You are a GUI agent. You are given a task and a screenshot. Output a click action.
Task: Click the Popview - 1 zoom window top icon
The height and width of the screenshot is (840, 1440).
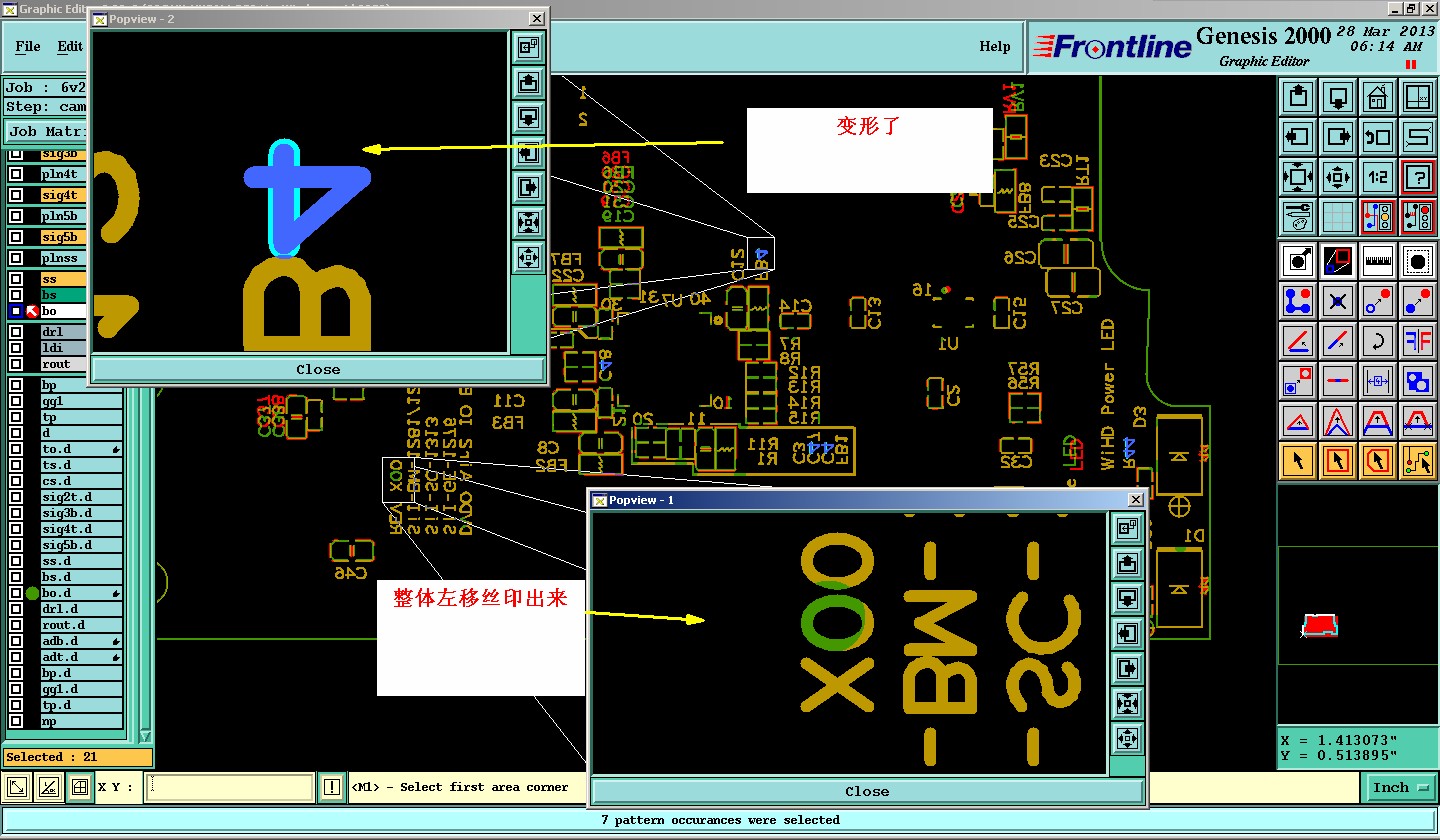pos(1128,528)
